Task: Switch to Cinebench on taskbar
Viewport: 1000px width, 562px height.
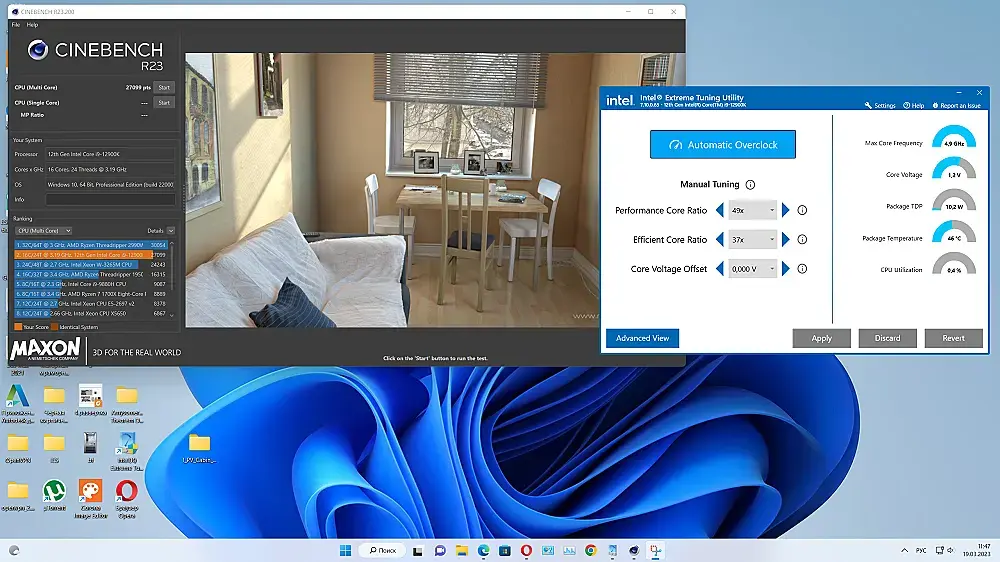Action: [x=634, y=551]
